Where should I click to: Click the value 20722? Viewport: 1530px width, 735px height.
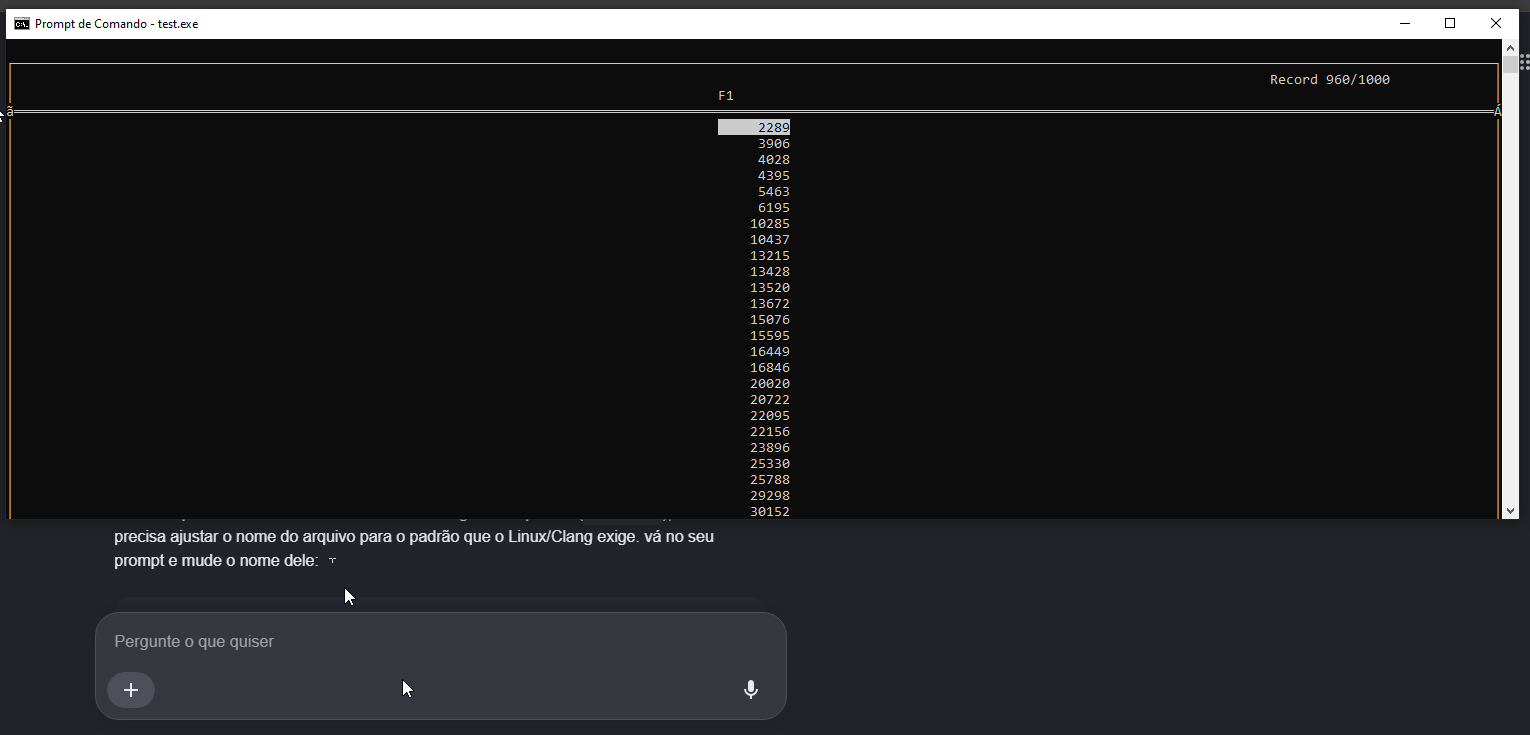[770, 400]
